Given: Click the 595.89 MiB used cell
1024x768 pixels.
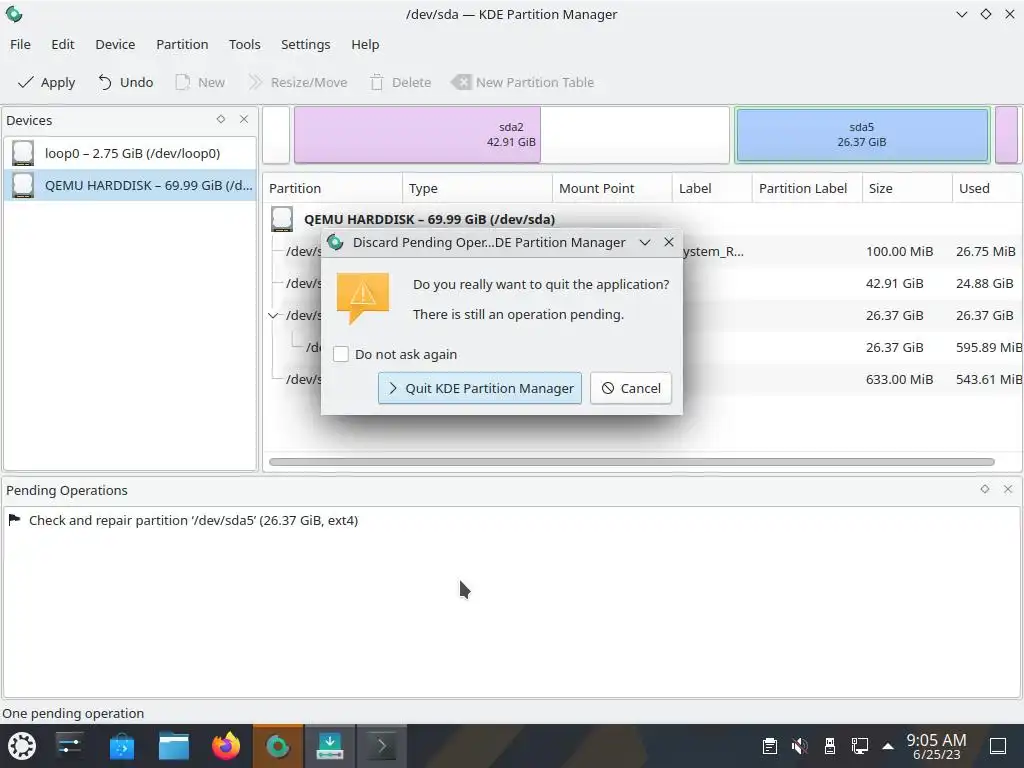Looking at the screenshot, I should point(989,347).
